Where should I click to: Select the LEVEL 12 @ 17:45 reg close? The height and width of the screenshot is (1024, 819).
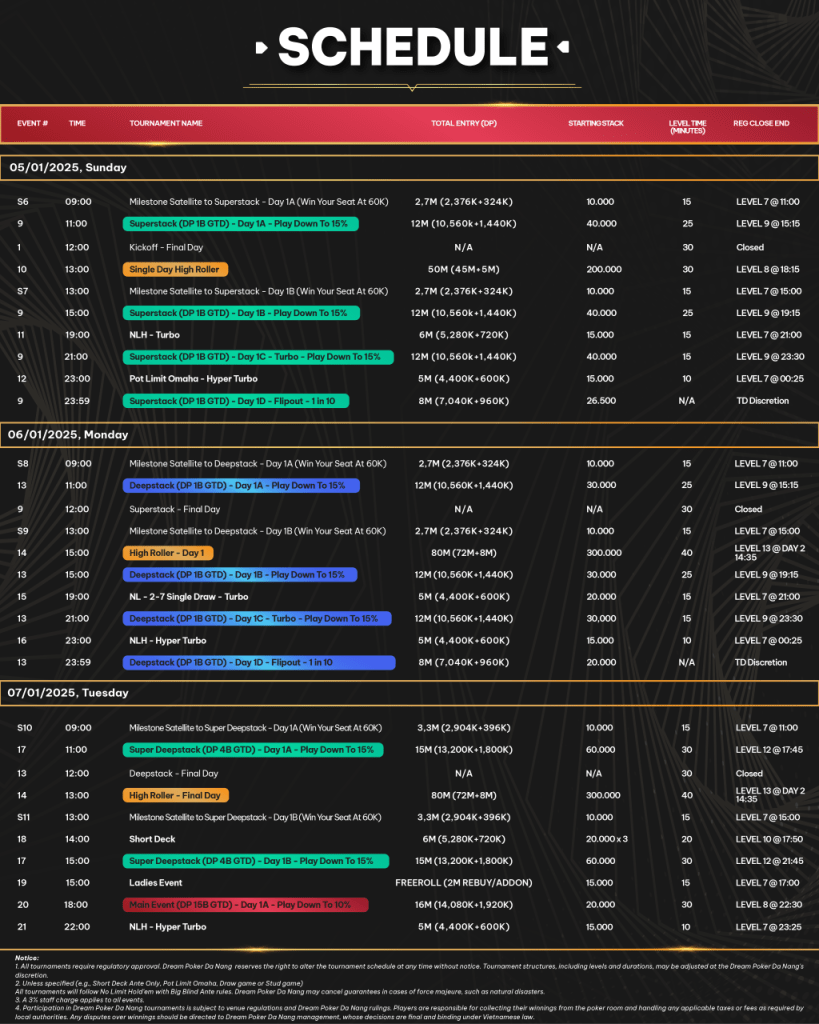point(769,750)
